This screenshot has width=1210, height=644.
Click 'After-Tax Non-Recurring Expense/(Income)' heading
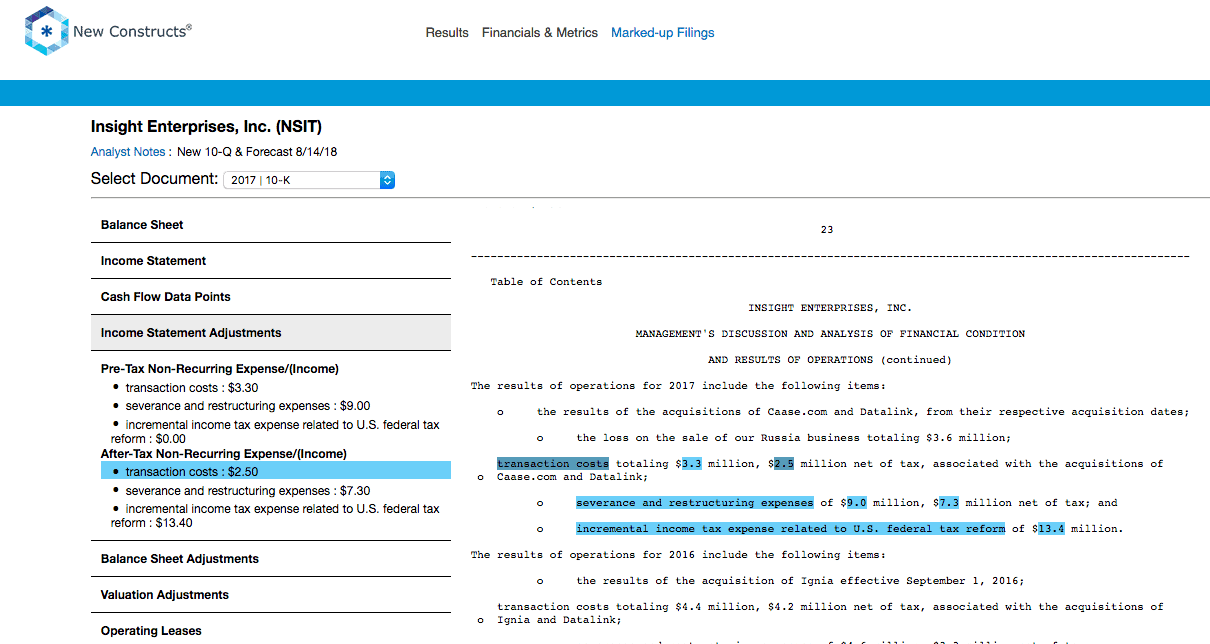(x=224, y=454)
